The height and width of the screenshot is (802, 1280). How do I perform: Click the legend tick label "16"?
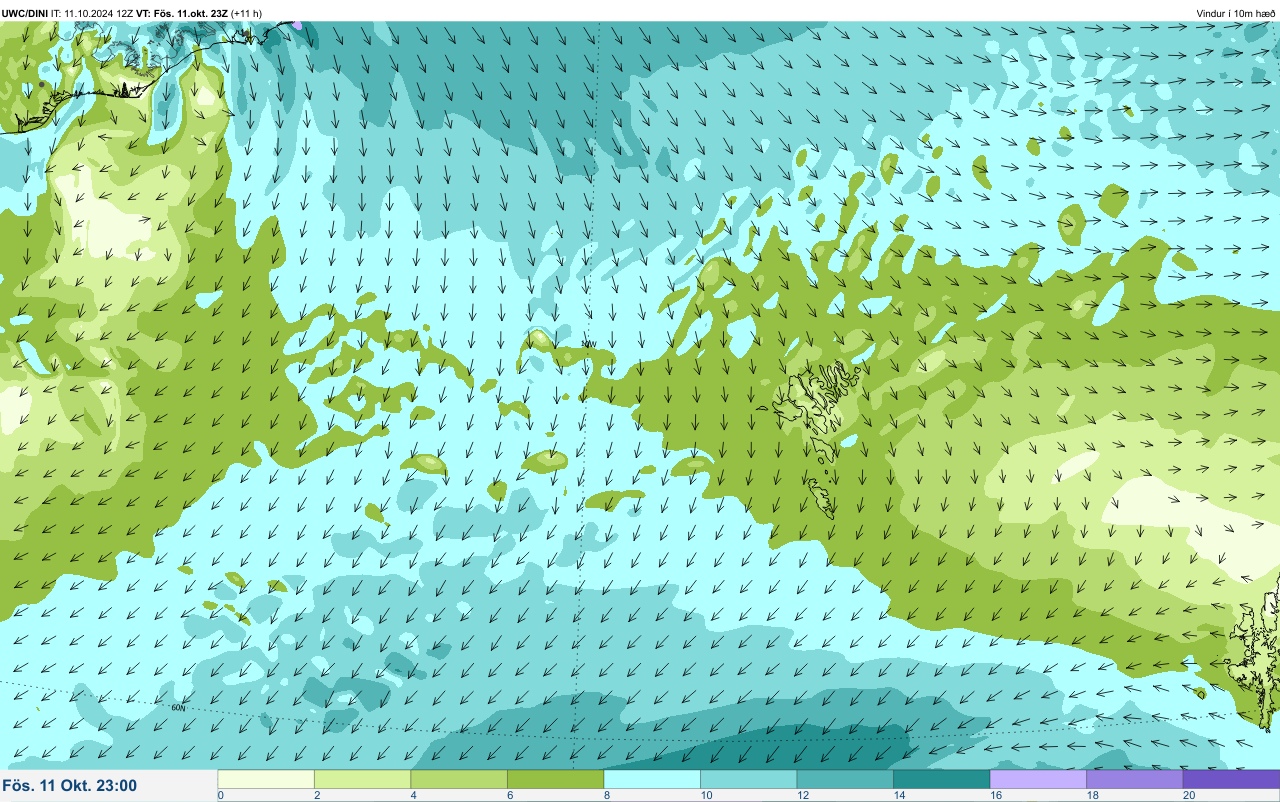click(x=994, y=795)
